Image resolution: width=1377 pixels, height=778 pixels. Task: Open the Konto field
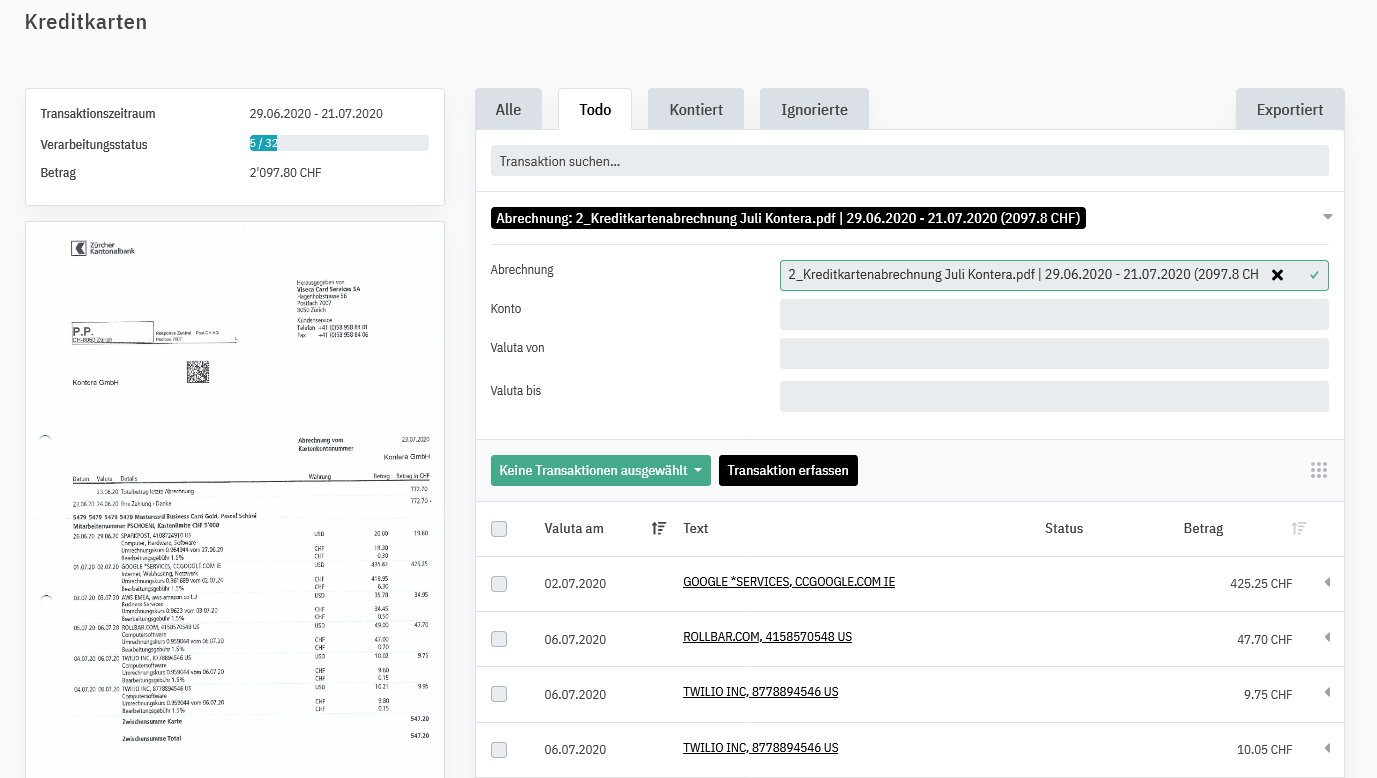(1054, 314)
